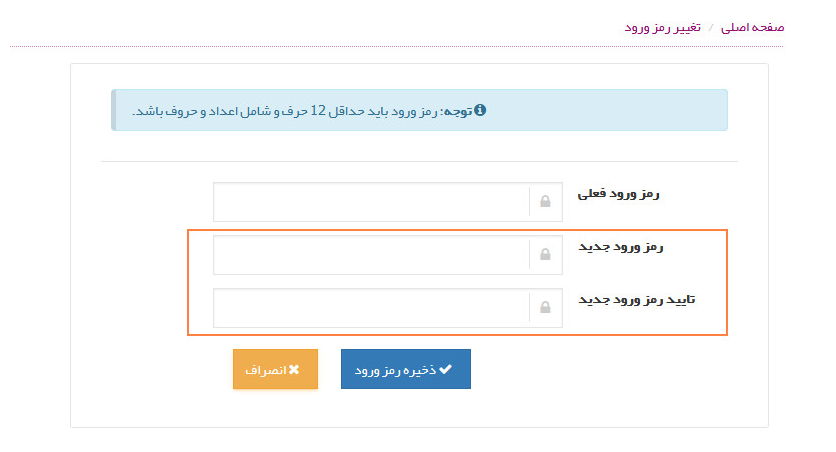Click the new password label (رمز ورود جدید)
This screenshot has width=836, height=452.
621,246
